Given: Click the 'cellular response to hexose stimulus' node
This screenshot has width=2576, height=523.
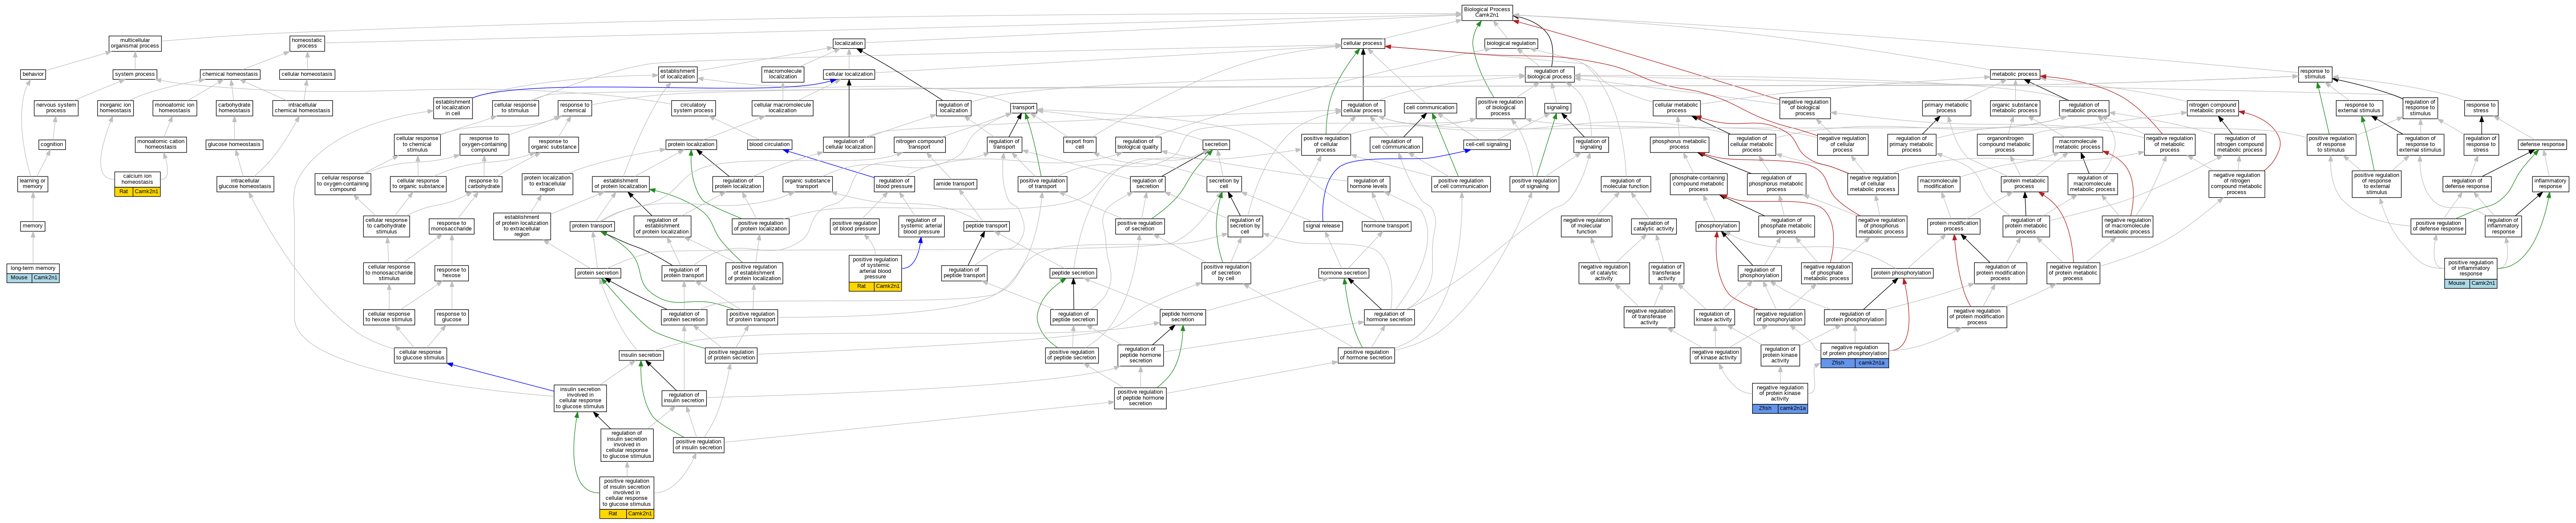Looking at the screenshot, I should [389, 317].
